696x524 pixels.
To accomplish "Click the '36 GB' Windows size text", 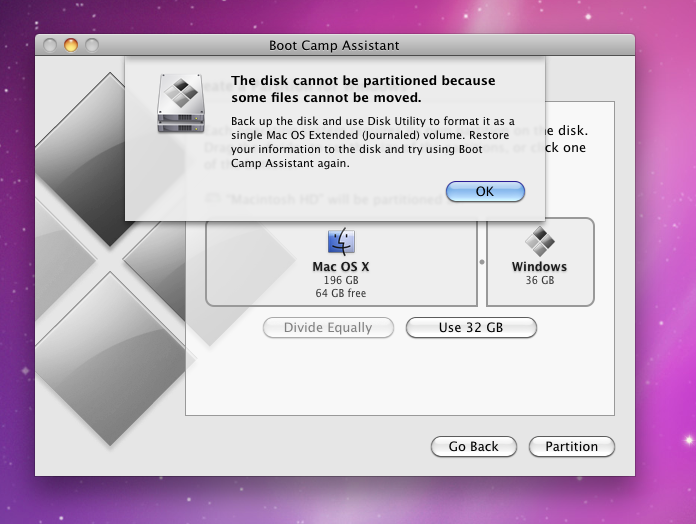I will click(x=540, y=280).
